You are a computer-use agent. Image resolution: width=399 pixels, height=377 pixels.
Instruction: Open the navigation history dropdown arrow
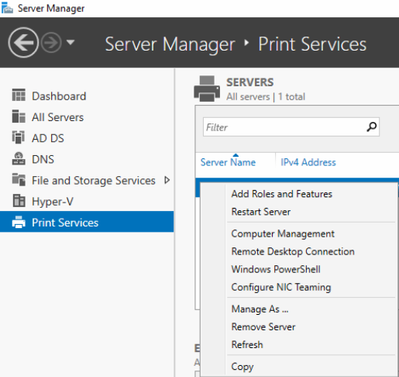[x=70, y=42]
